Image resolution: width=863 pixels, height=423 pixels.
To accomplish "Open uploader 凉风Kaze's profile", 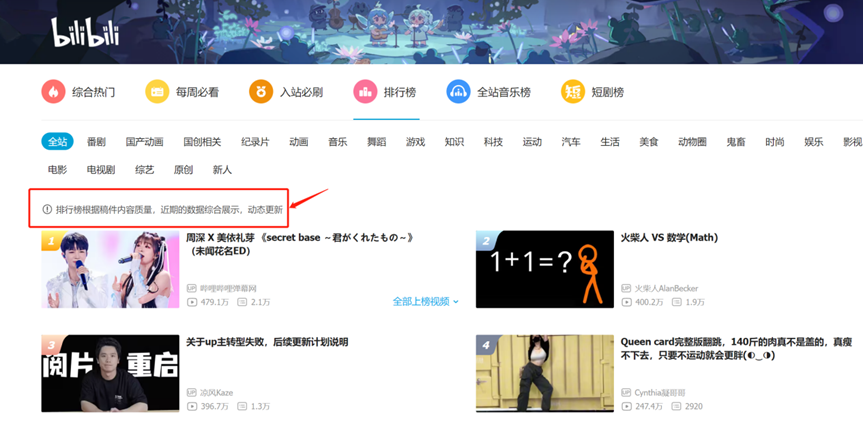I will (x=217, y=393).
